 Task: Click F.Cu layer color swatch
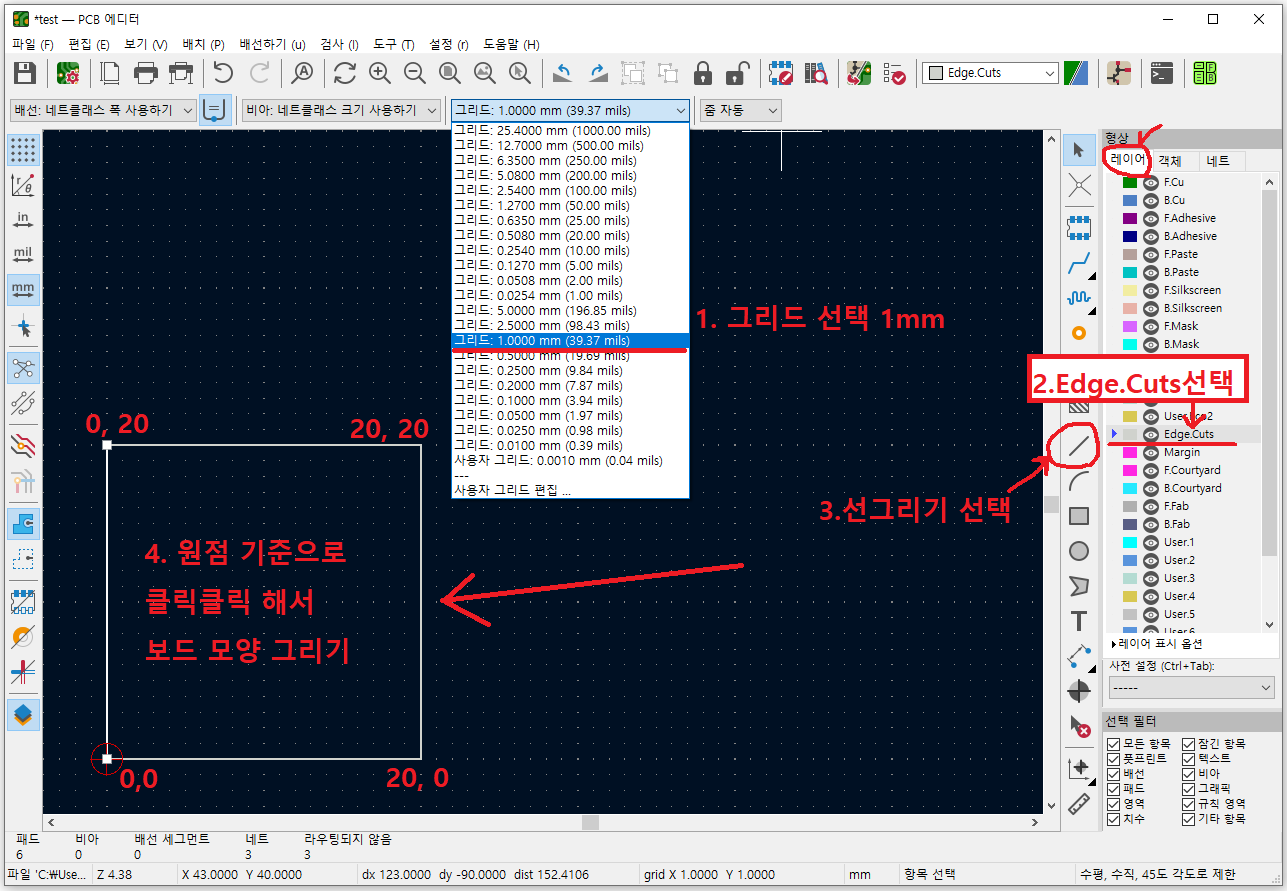(1130, 182)
